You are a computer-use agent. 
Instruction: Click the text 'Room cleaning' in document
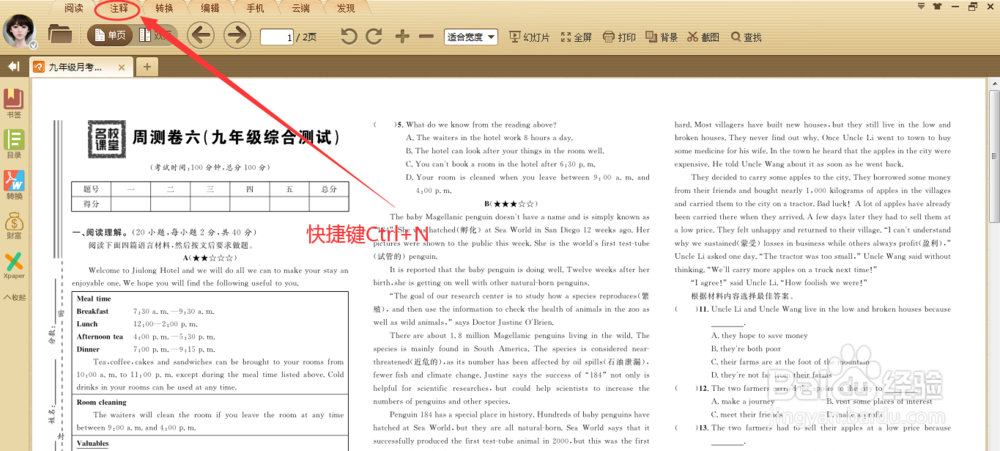pos(101,403)
